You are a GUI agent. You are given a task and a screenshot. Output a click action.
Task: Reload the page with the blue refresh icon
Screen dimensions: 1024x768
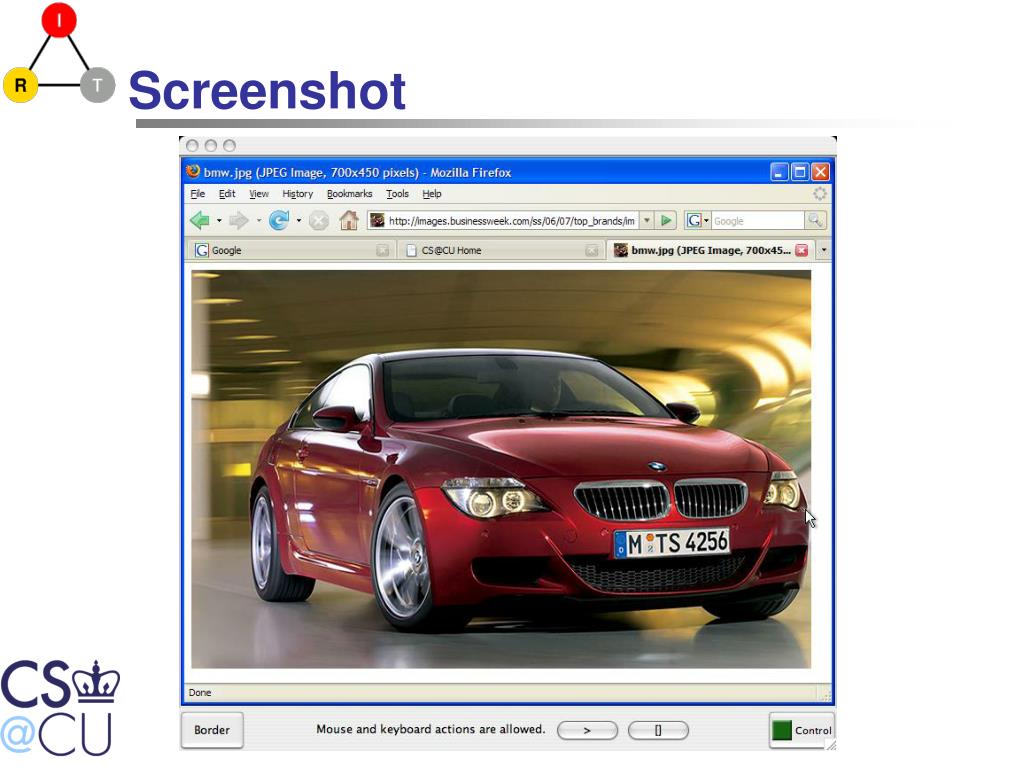[x=279, y=221]
